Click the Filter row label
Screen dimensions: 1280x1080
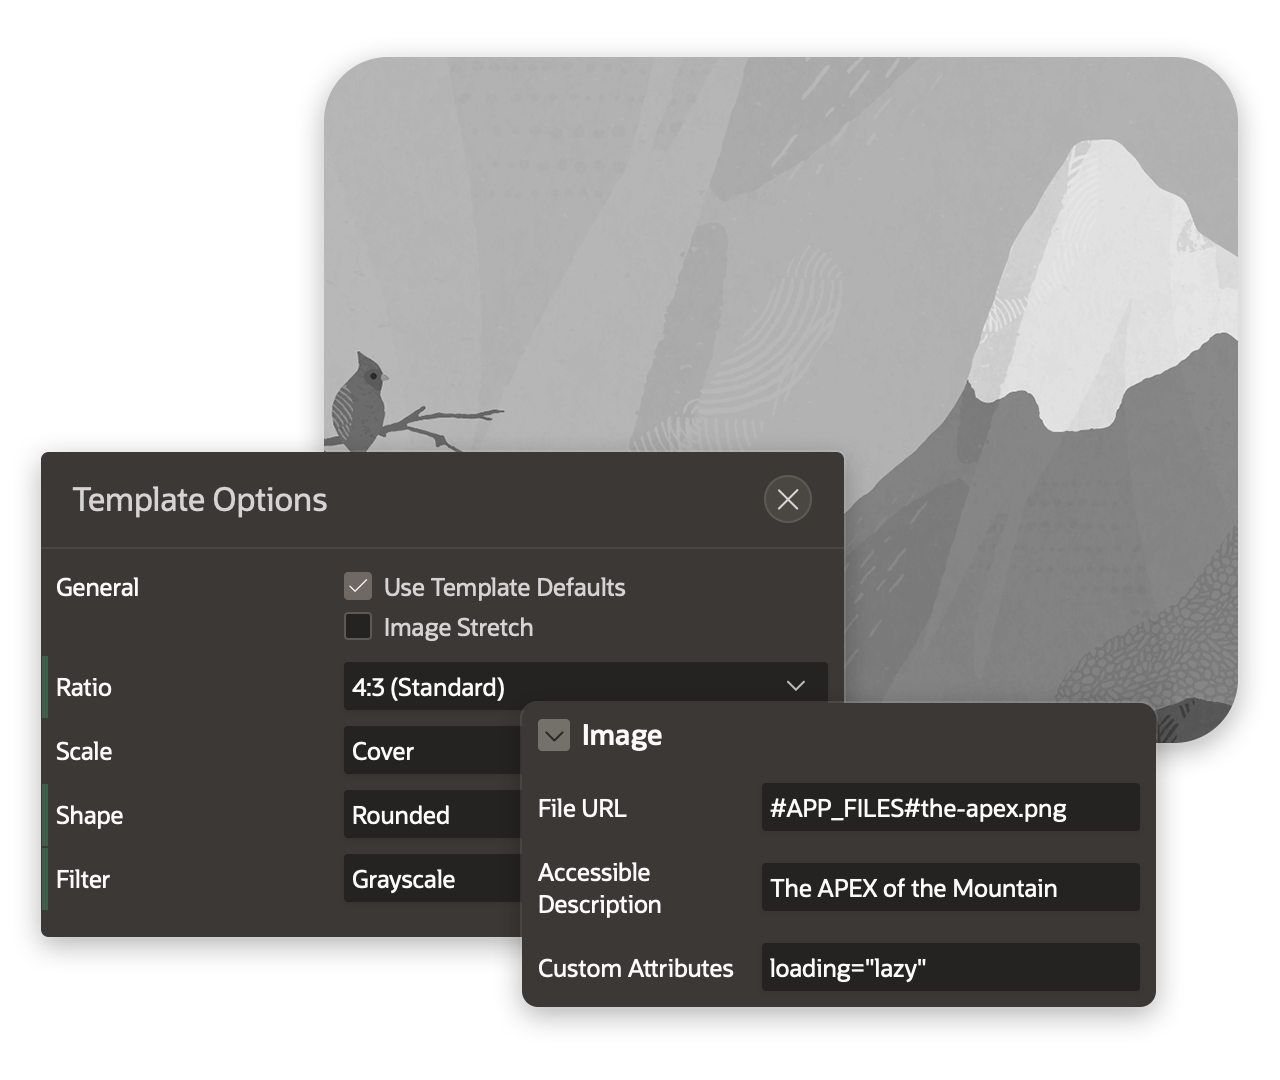tap(82, 879)
